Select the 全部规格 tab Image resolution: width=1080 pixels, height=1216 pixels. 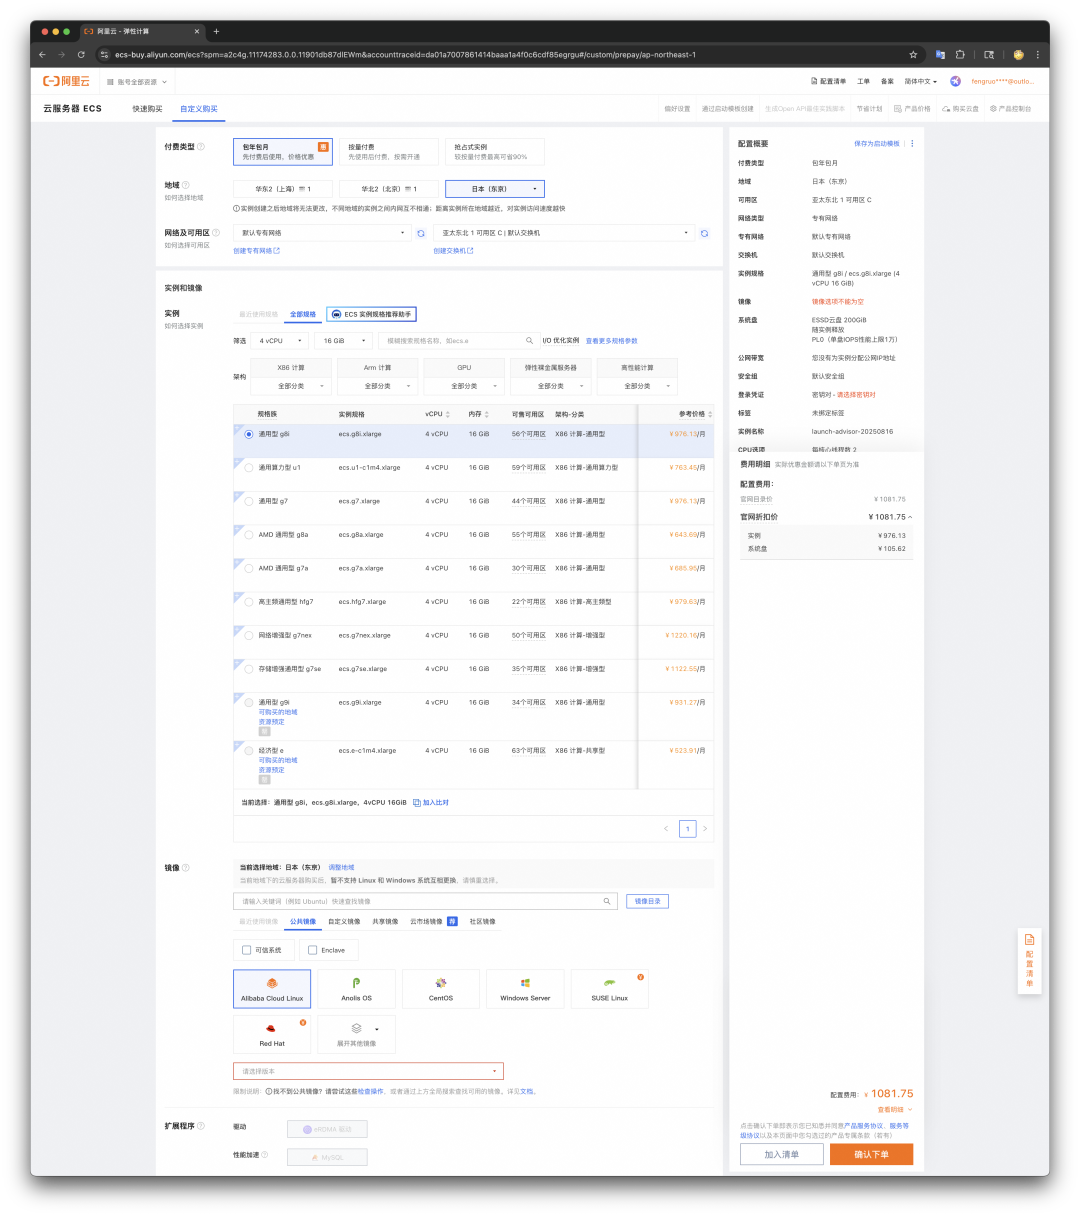click(303, 314)
